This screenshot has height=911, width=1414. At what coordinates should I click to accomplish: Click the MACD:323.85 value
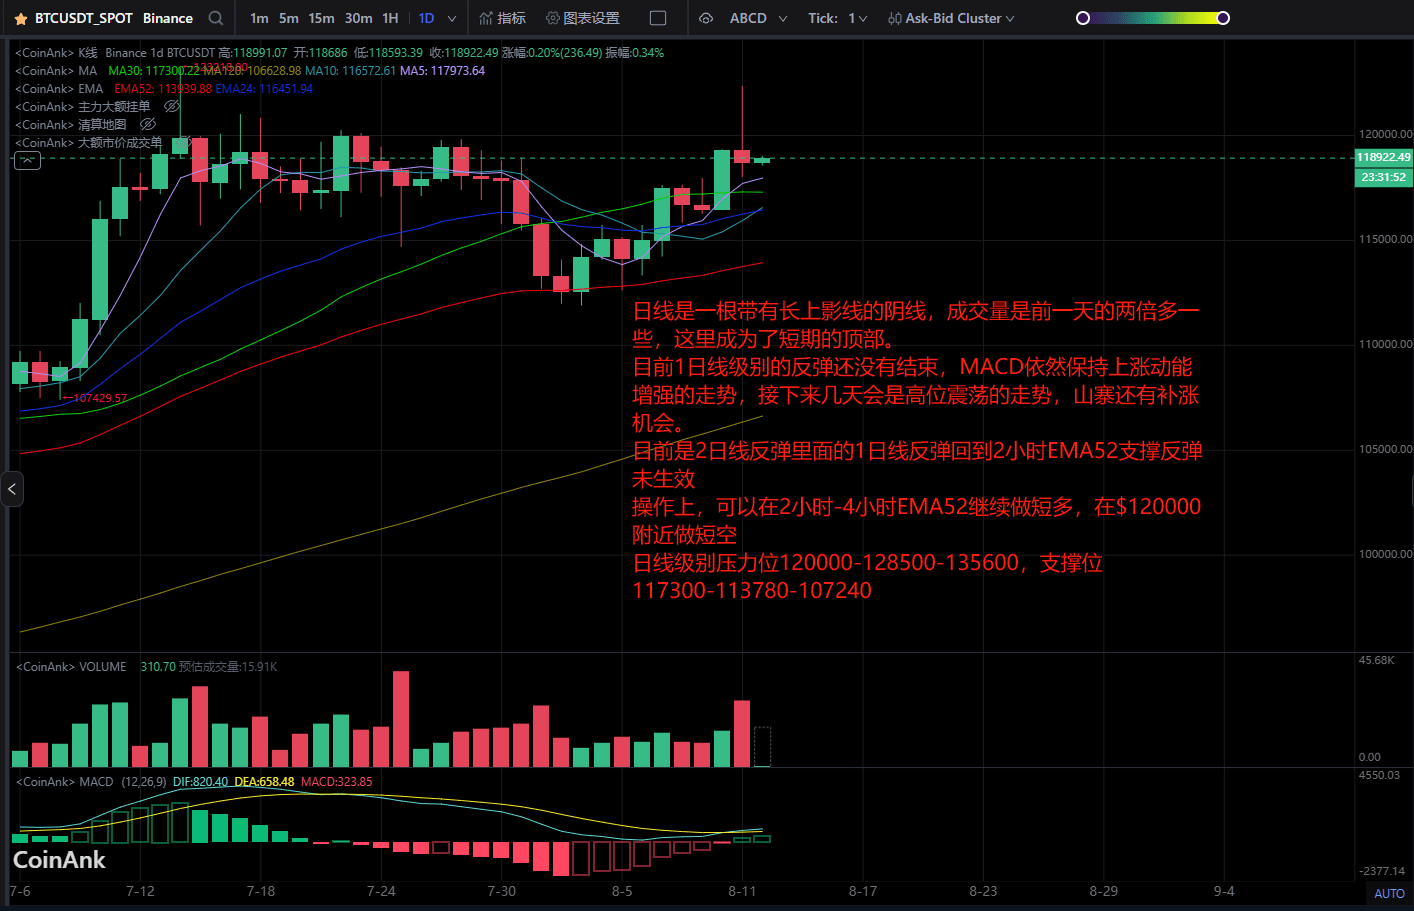point(336,781)
